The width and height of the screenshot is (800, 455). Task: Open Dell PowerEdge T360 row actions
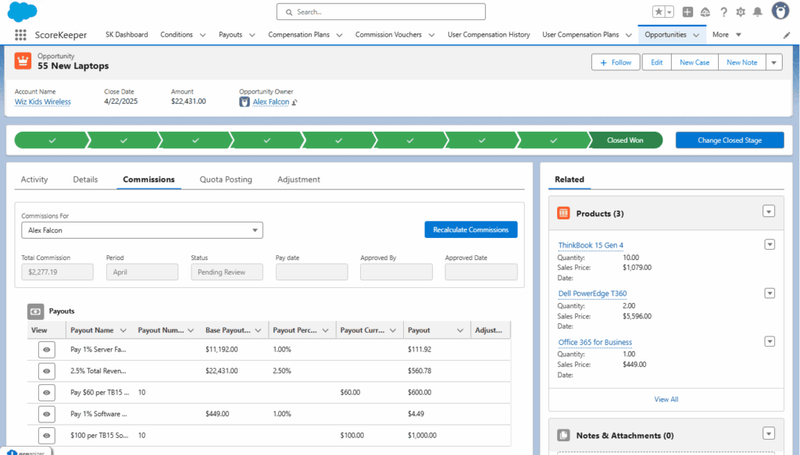(770, 293)
